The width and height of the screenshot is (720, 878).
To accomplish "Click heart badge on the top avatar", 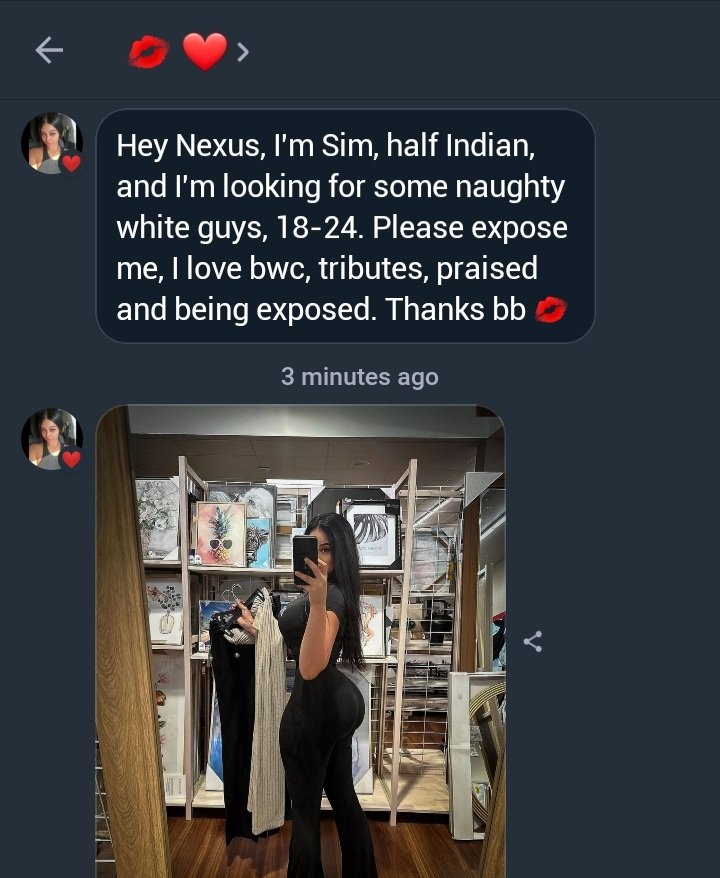I will point(71,163).
